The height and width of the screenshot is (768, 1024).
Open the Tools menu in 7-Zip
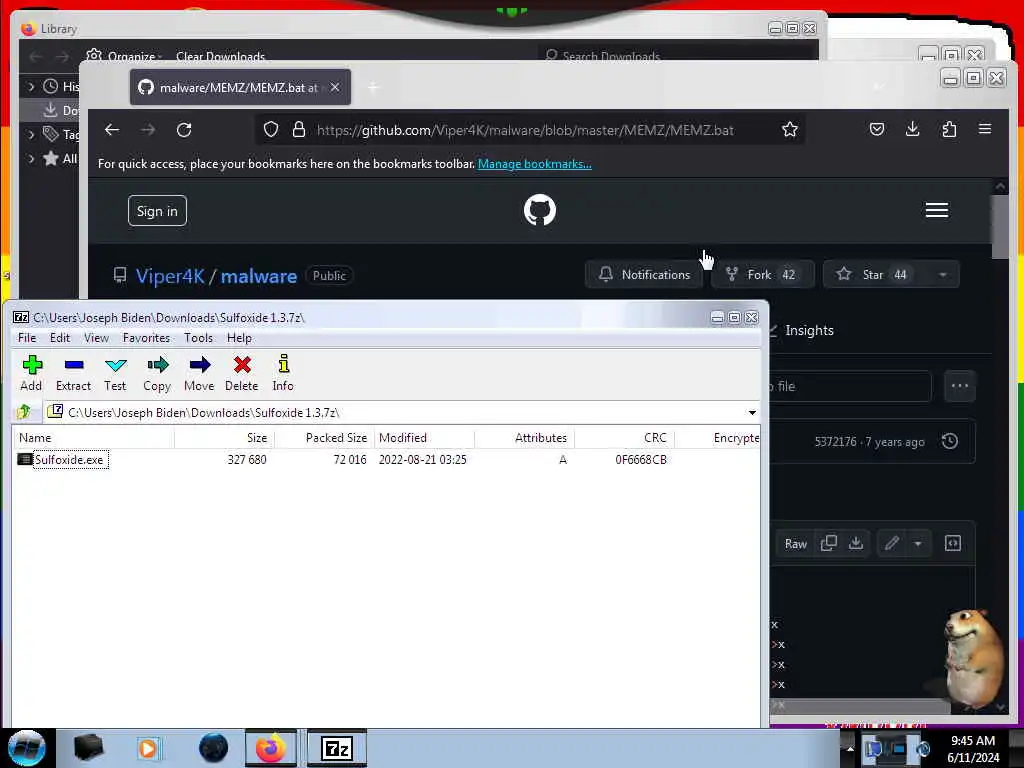click(x=198, y=338)
